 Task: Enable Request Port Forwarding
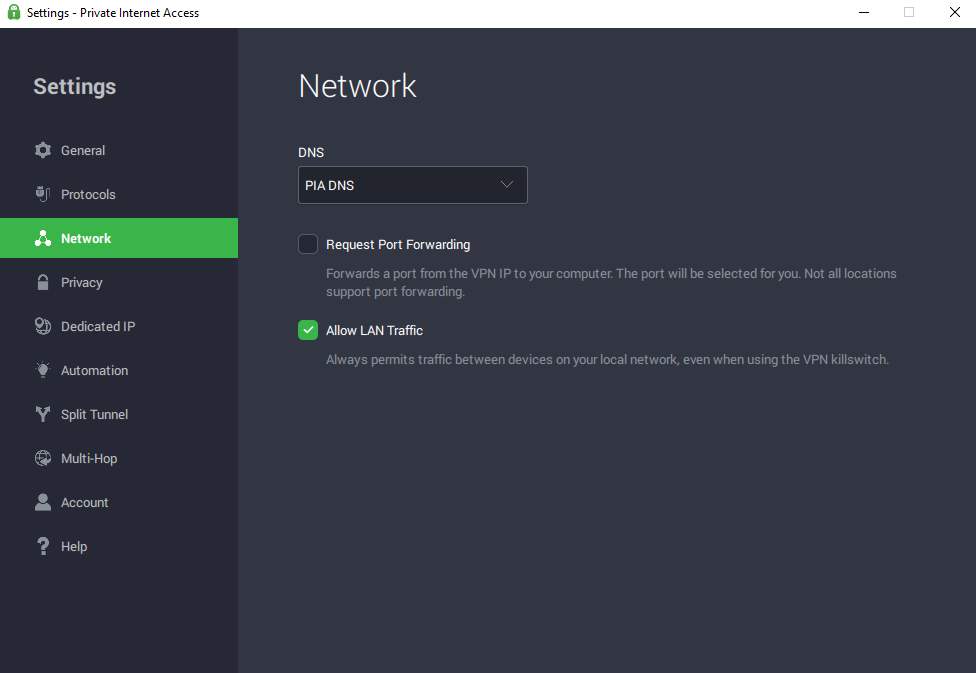click(307, 244)
